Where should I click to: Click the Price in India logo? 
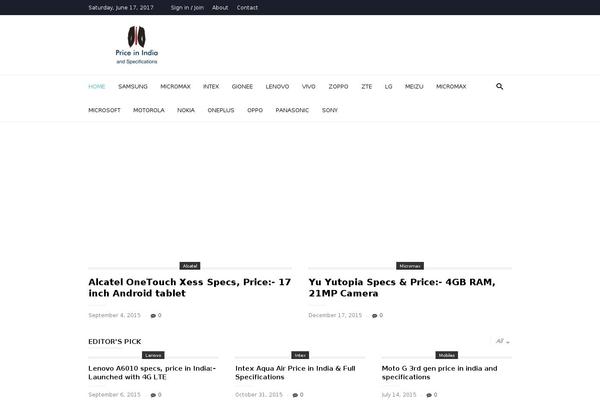point(137,45)
